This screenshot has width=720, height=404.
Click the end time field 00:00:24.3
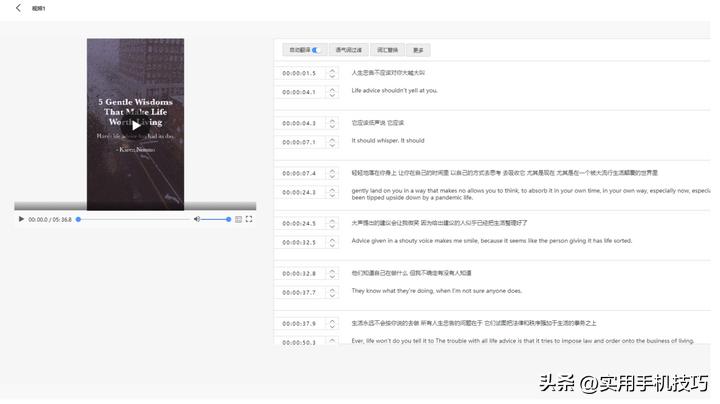[301, 192]
